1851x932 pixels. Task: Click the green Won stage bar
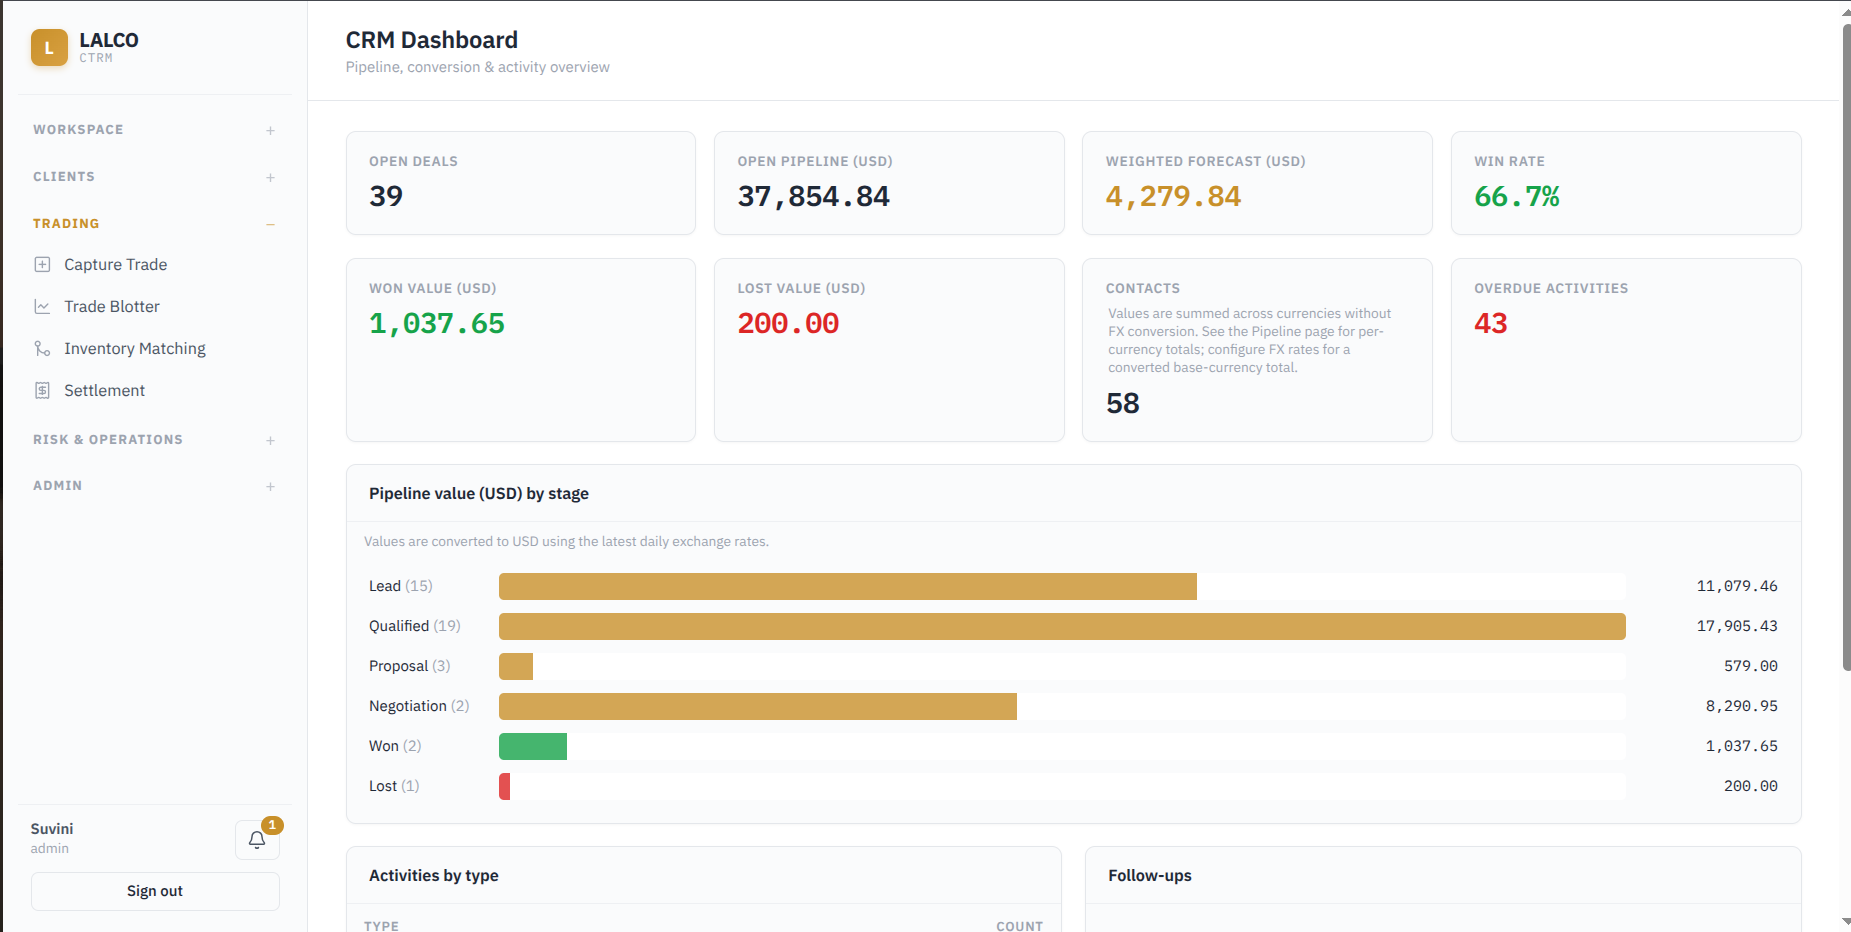coord(533,746)
